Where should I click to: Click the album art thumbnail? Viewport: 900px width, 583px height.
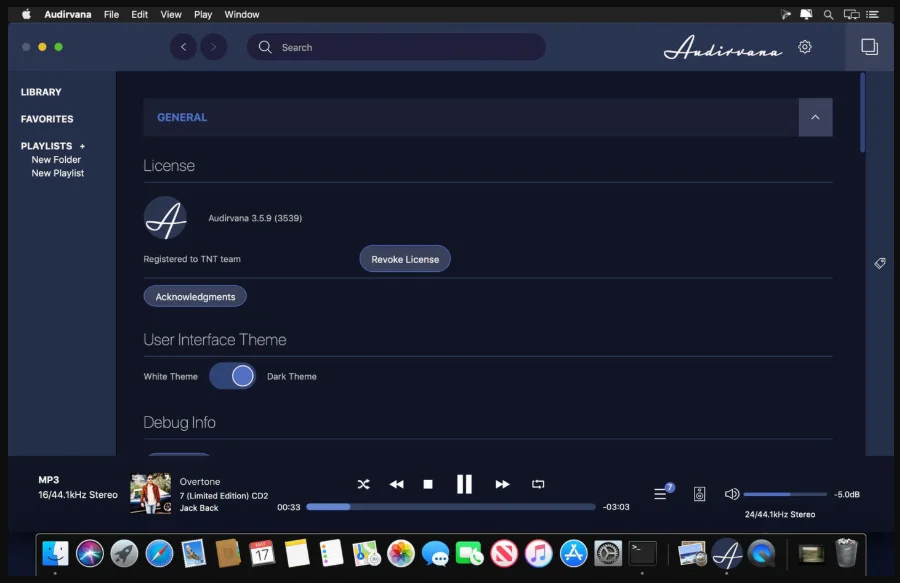(150, 493)
